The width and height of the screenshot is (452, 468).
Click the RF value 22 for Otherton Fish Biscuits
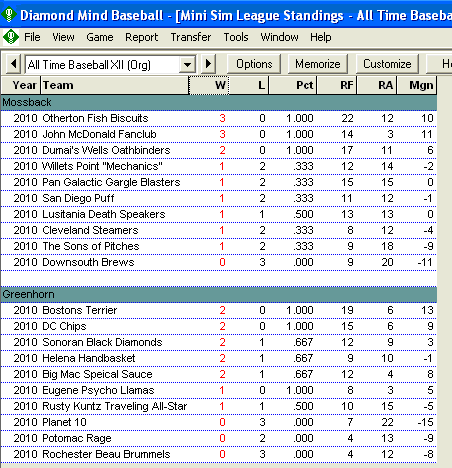click(347, 118)
